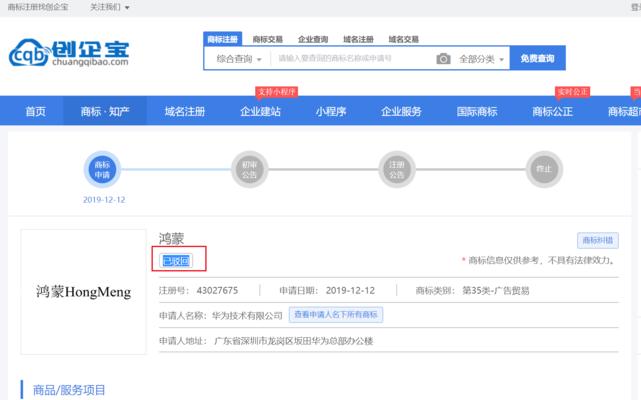Viewport: 641px width, 400px height.
Task: Click the registration number 43027675
Action: [217, 290]
